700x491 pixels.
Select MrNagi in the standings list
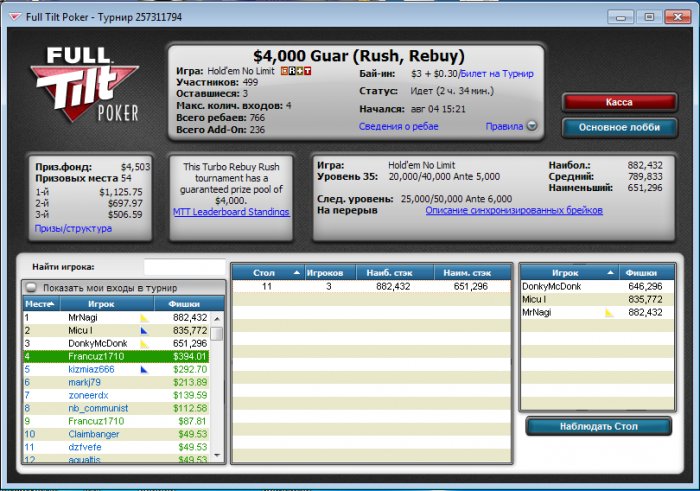tap(116, 318)
